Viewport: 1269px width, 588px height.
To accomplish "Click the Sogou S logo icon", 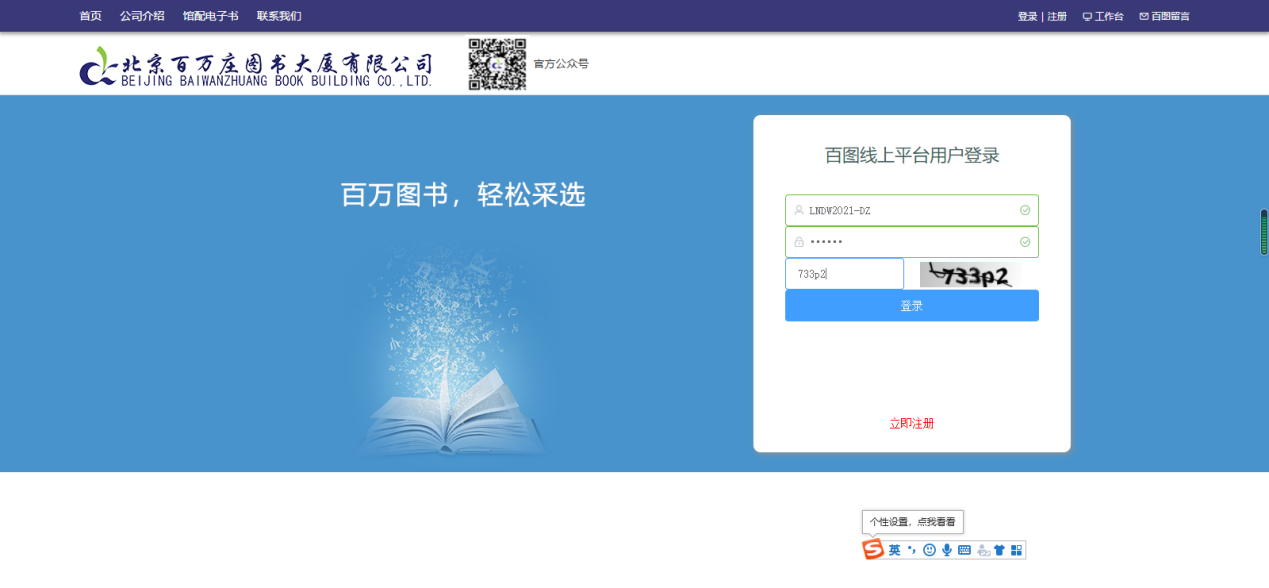I will click(x=873, y=550).
